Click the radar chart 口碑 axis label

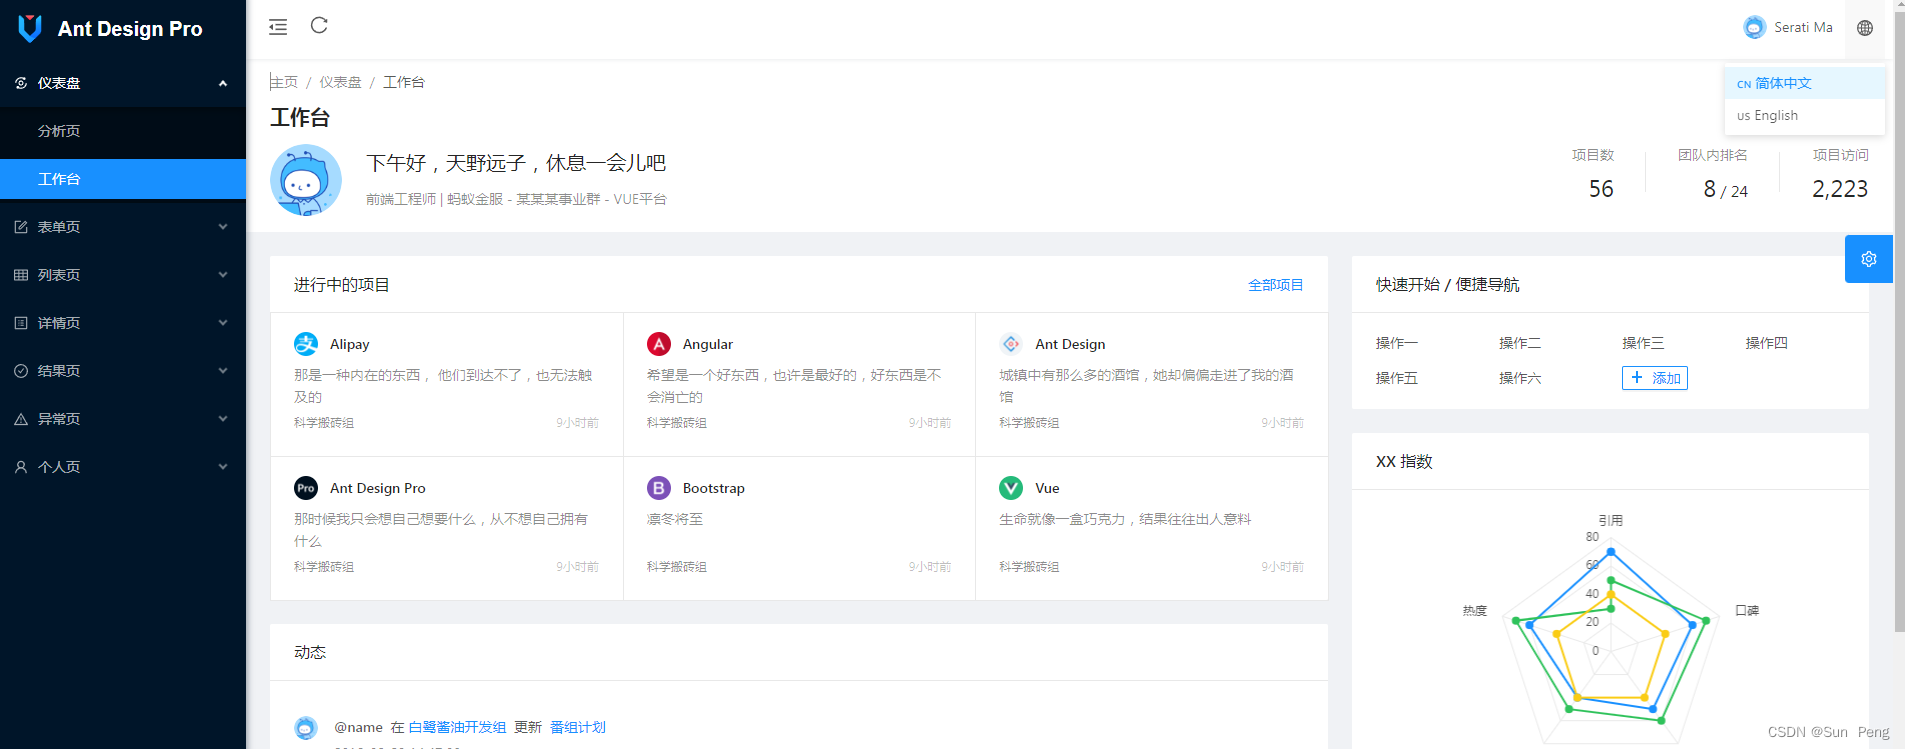coord(1747,610)
